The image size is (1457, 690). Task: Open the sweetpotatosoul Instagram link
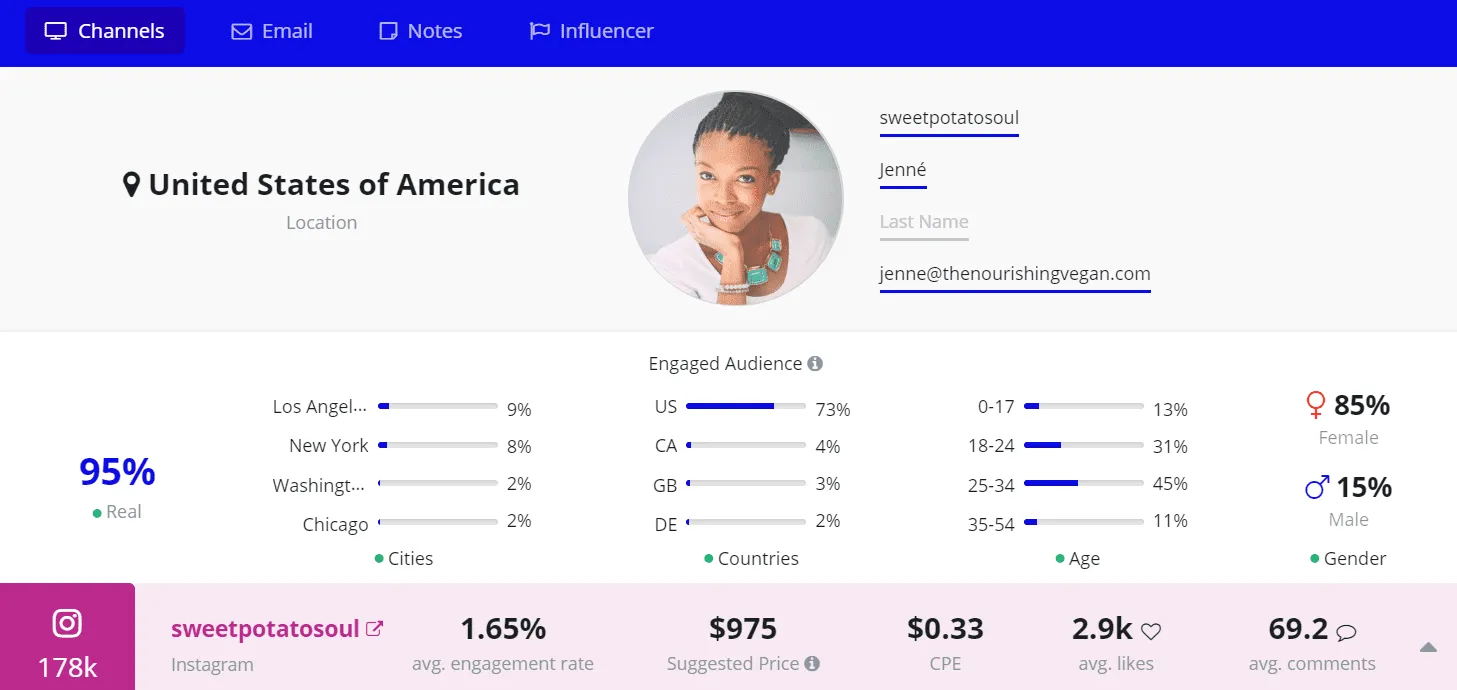click(x=265, y=629)
